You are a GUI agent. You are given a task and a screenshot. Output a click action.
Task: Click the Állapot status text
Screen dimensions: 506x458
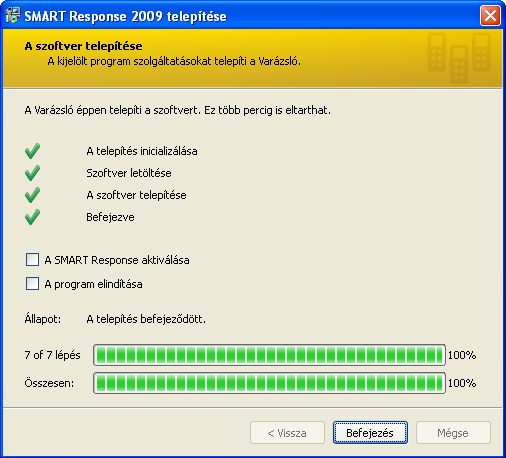[x=146, y=319]
